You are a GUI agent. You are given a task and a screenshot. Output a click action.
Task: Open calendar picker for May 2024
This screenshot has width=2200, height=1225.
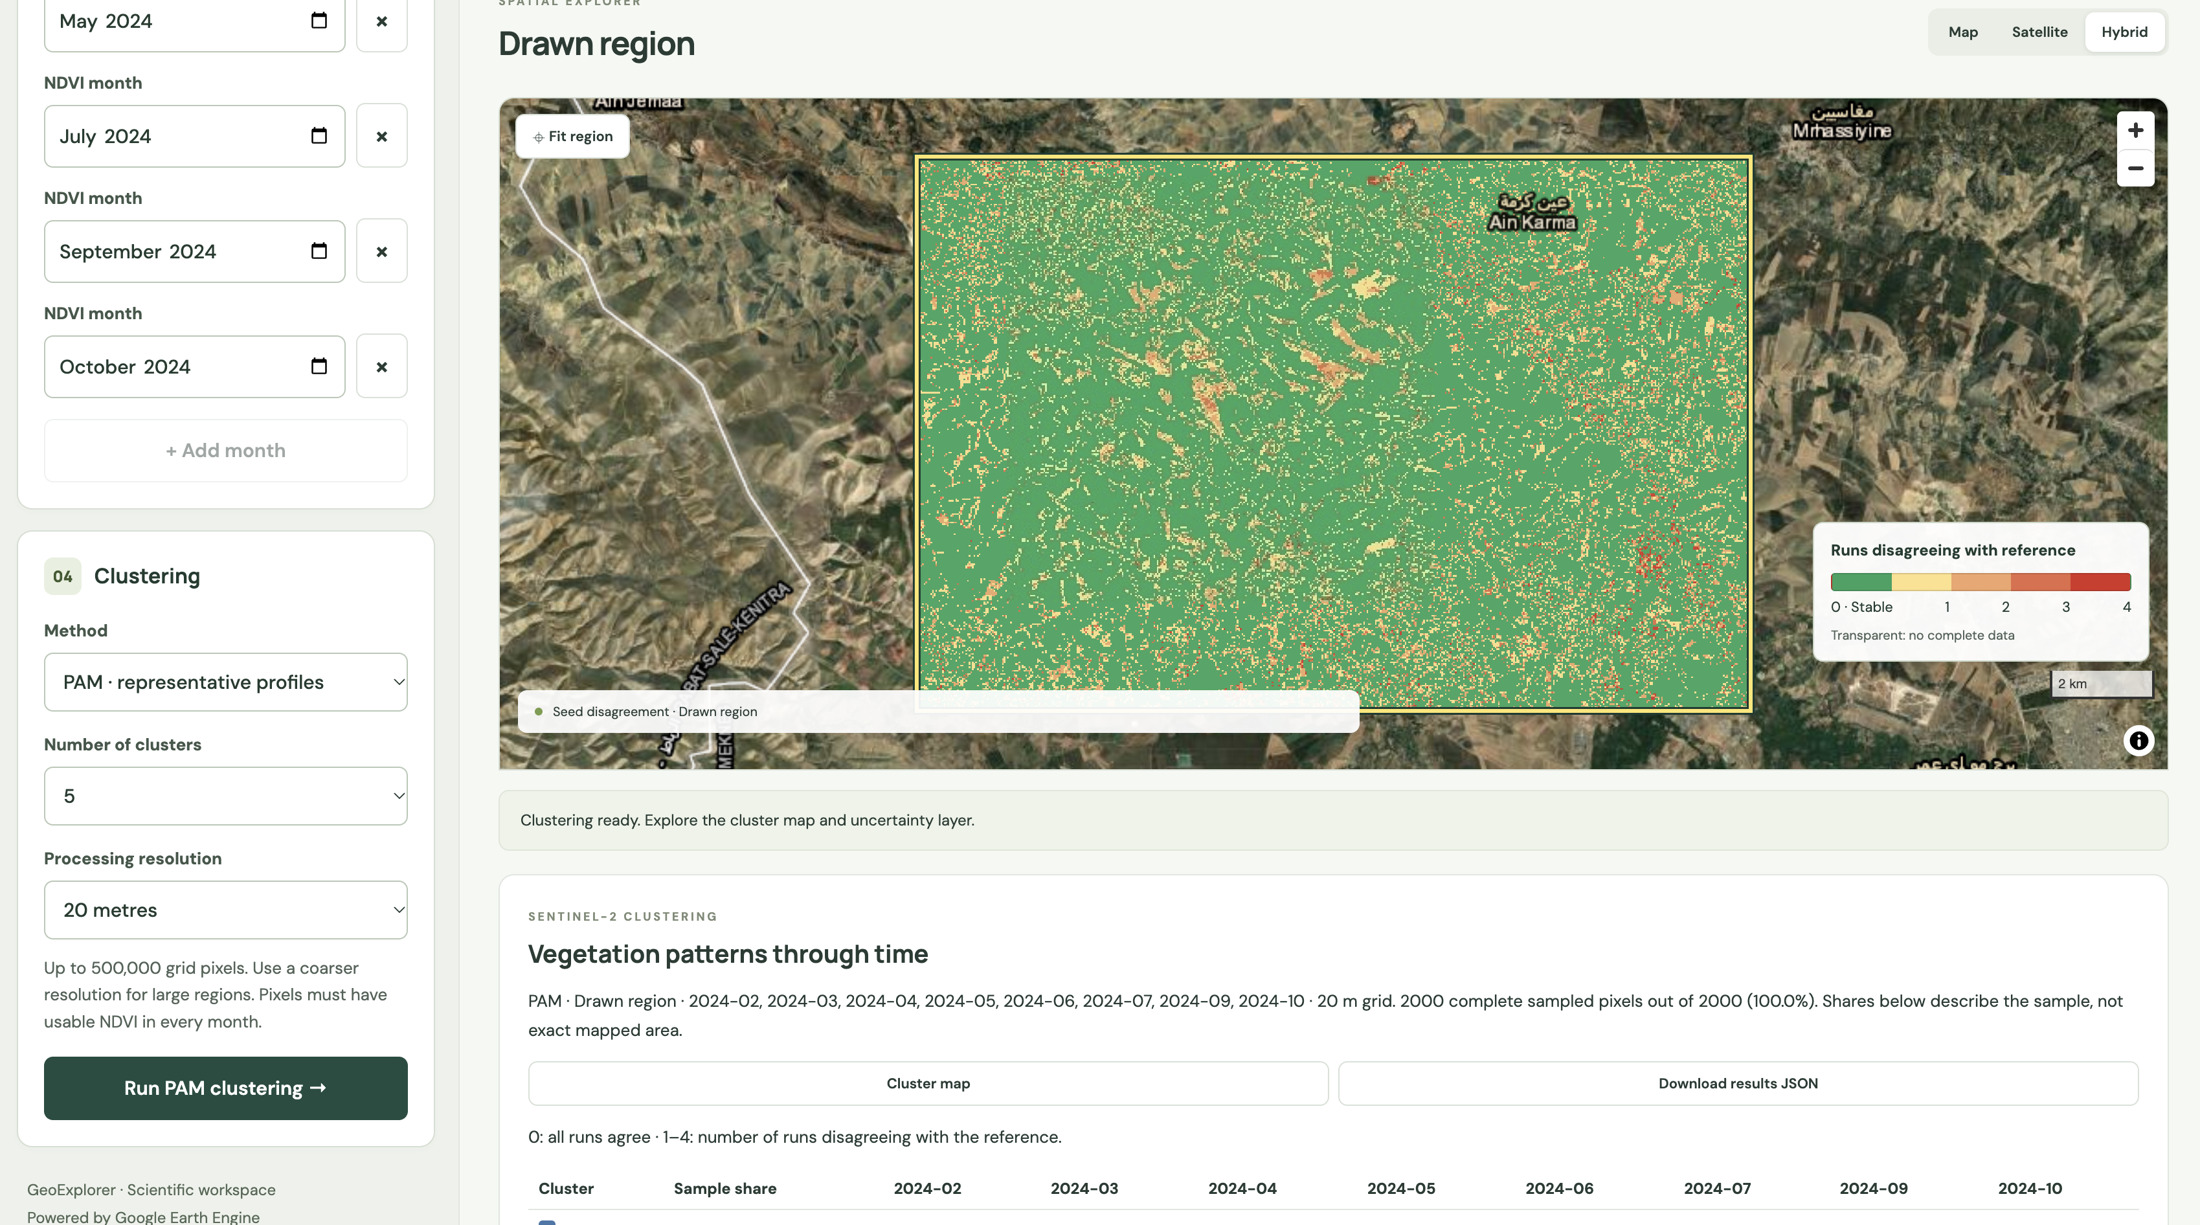tap(319, 20)
